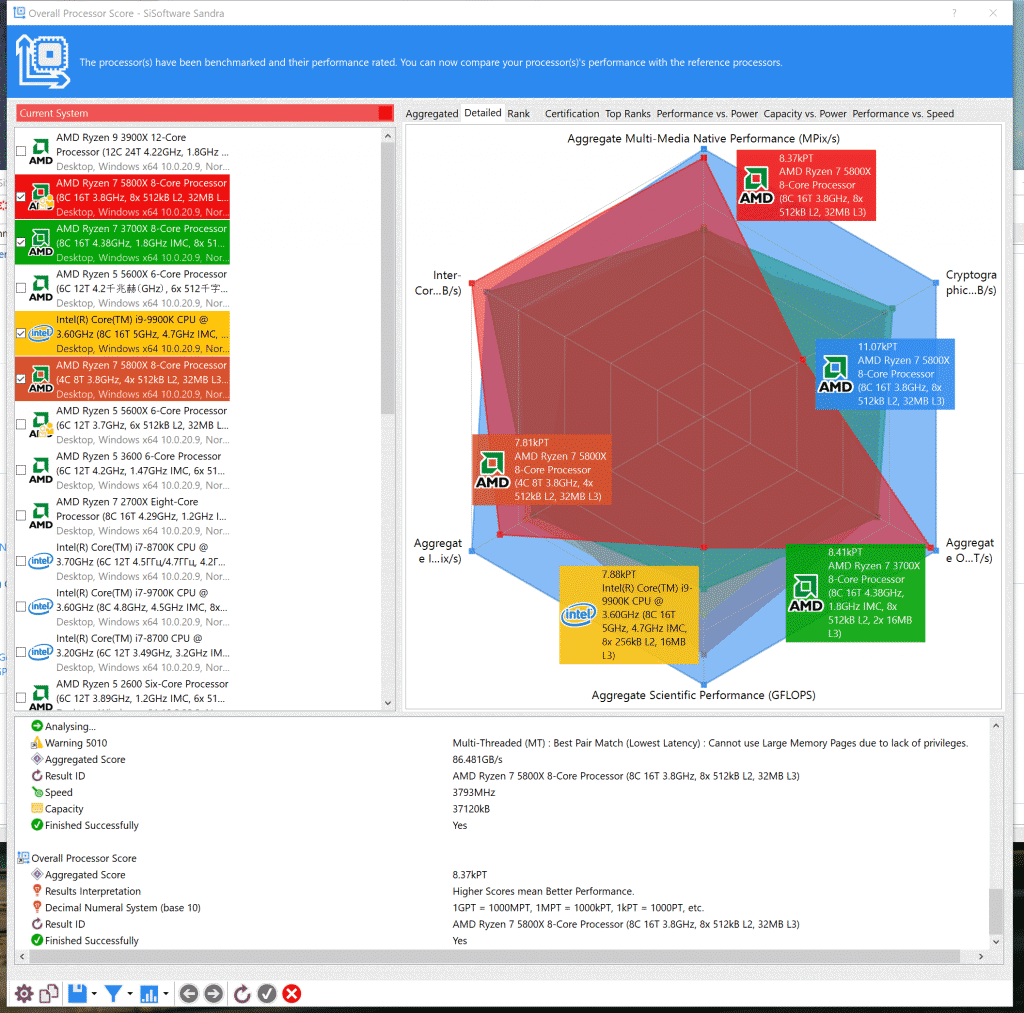This screenshot has width=1024, height=1013.
Task: Open the Top Ranks tab
Action: [x=628, y=114]
